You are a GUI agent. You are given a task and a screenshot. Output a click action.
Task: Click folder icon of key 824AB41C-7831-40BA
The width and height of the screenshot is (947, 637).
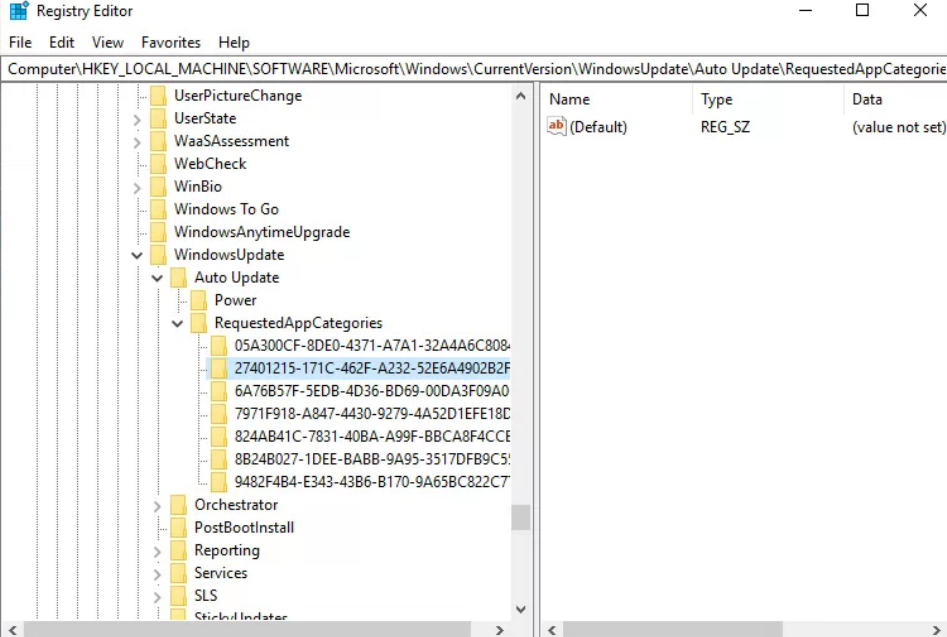click(219, 437)
